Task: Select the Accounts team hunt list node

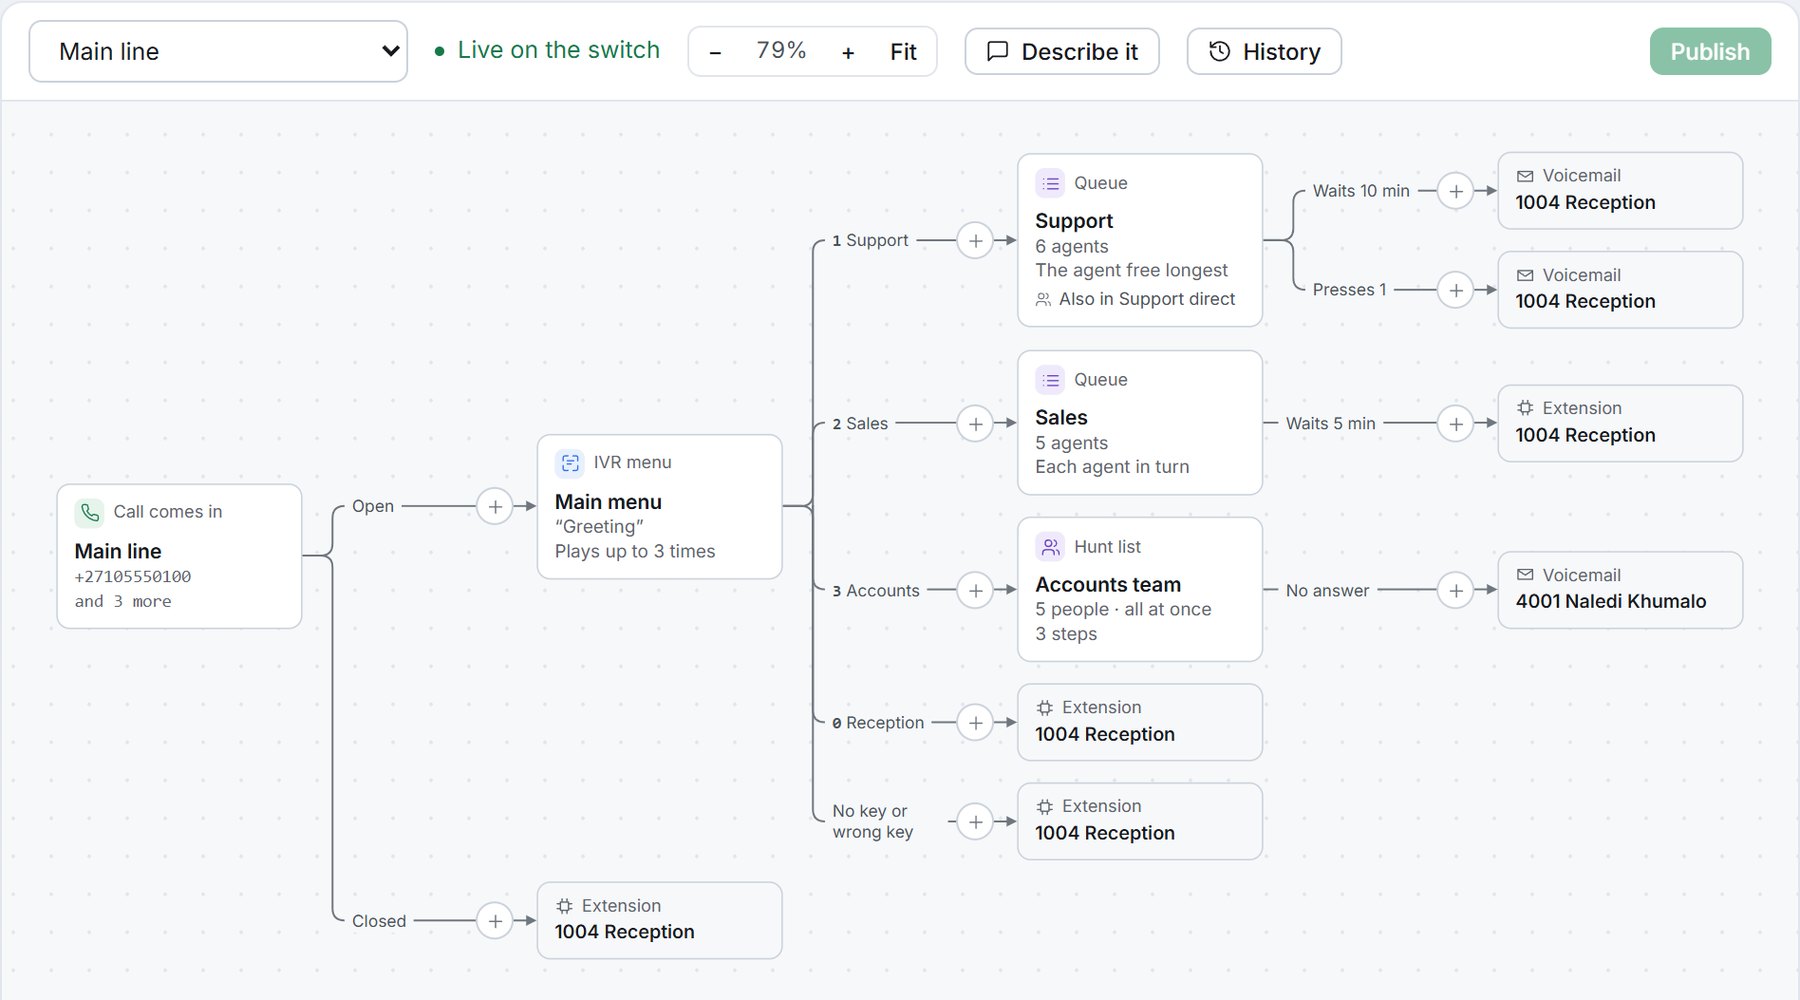Action: (1140, 589)
